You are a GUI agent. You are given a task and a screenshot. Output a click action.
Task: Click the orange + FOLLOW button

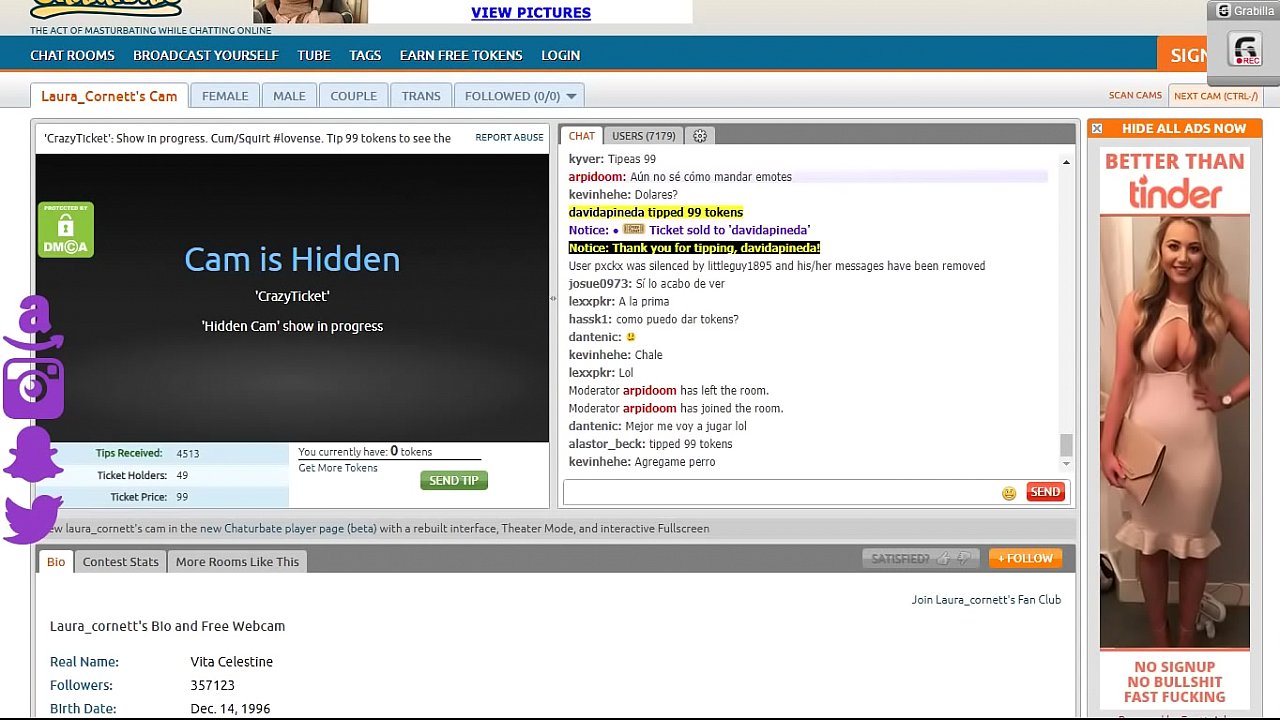1025,559
